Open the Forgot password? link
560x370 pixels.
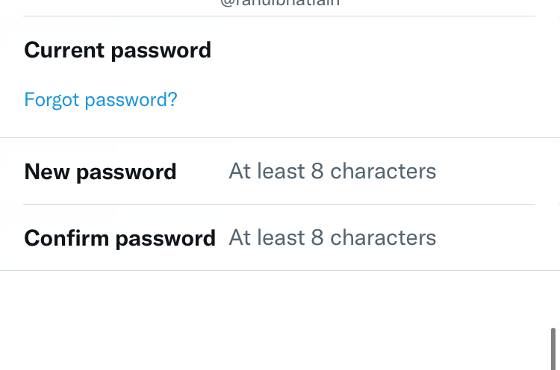(x=101, y=100)
